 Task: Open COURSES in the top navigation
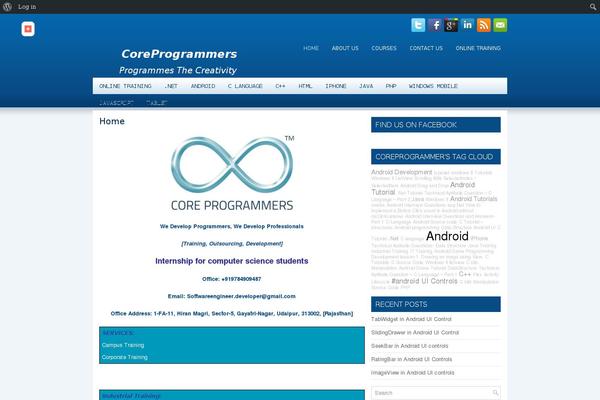pyautogui.click(x=384, y=48)
